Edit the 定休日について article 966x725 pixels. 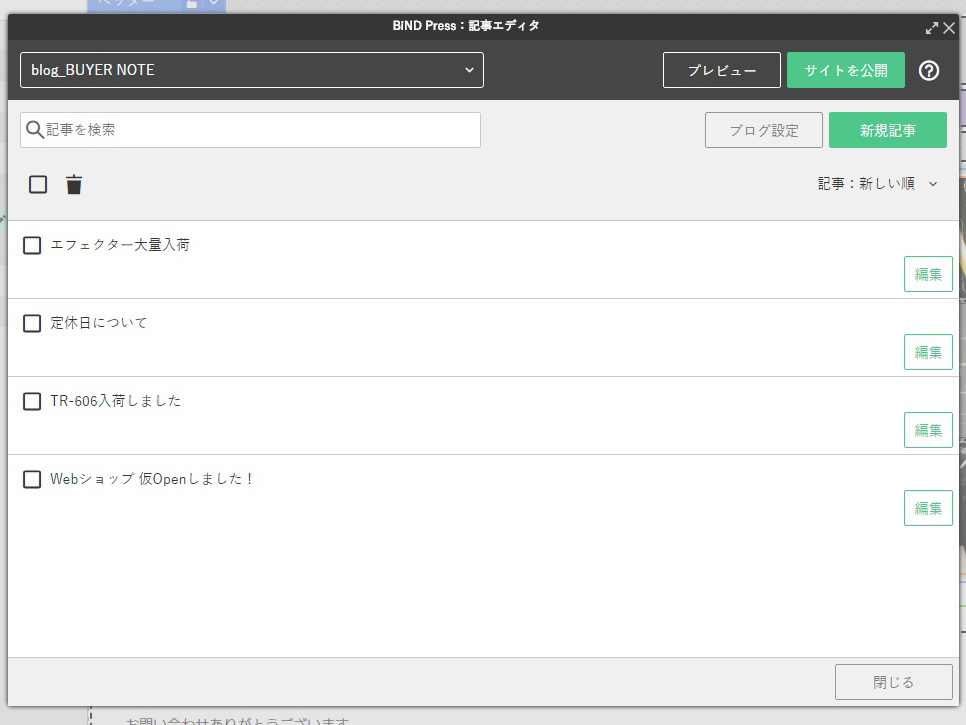point(928,352)
